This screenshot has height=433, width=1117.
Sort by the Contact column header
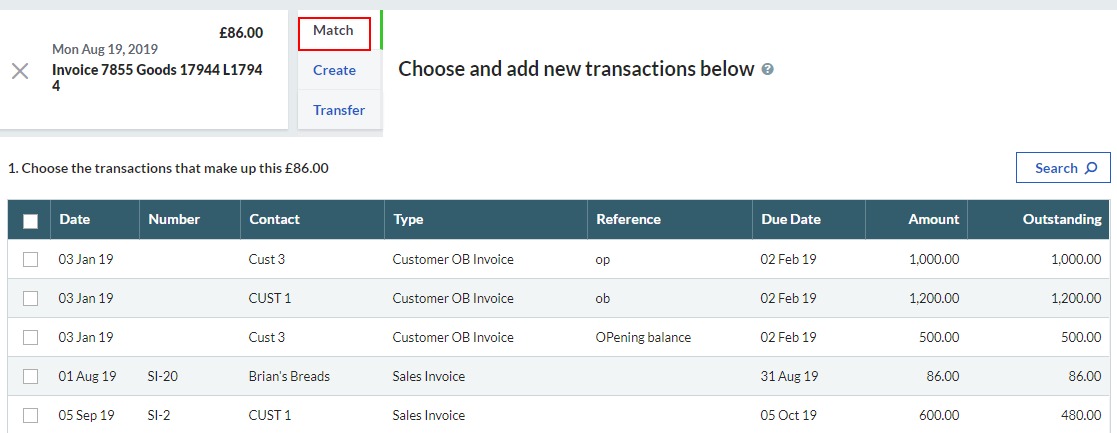pos(274,219)
